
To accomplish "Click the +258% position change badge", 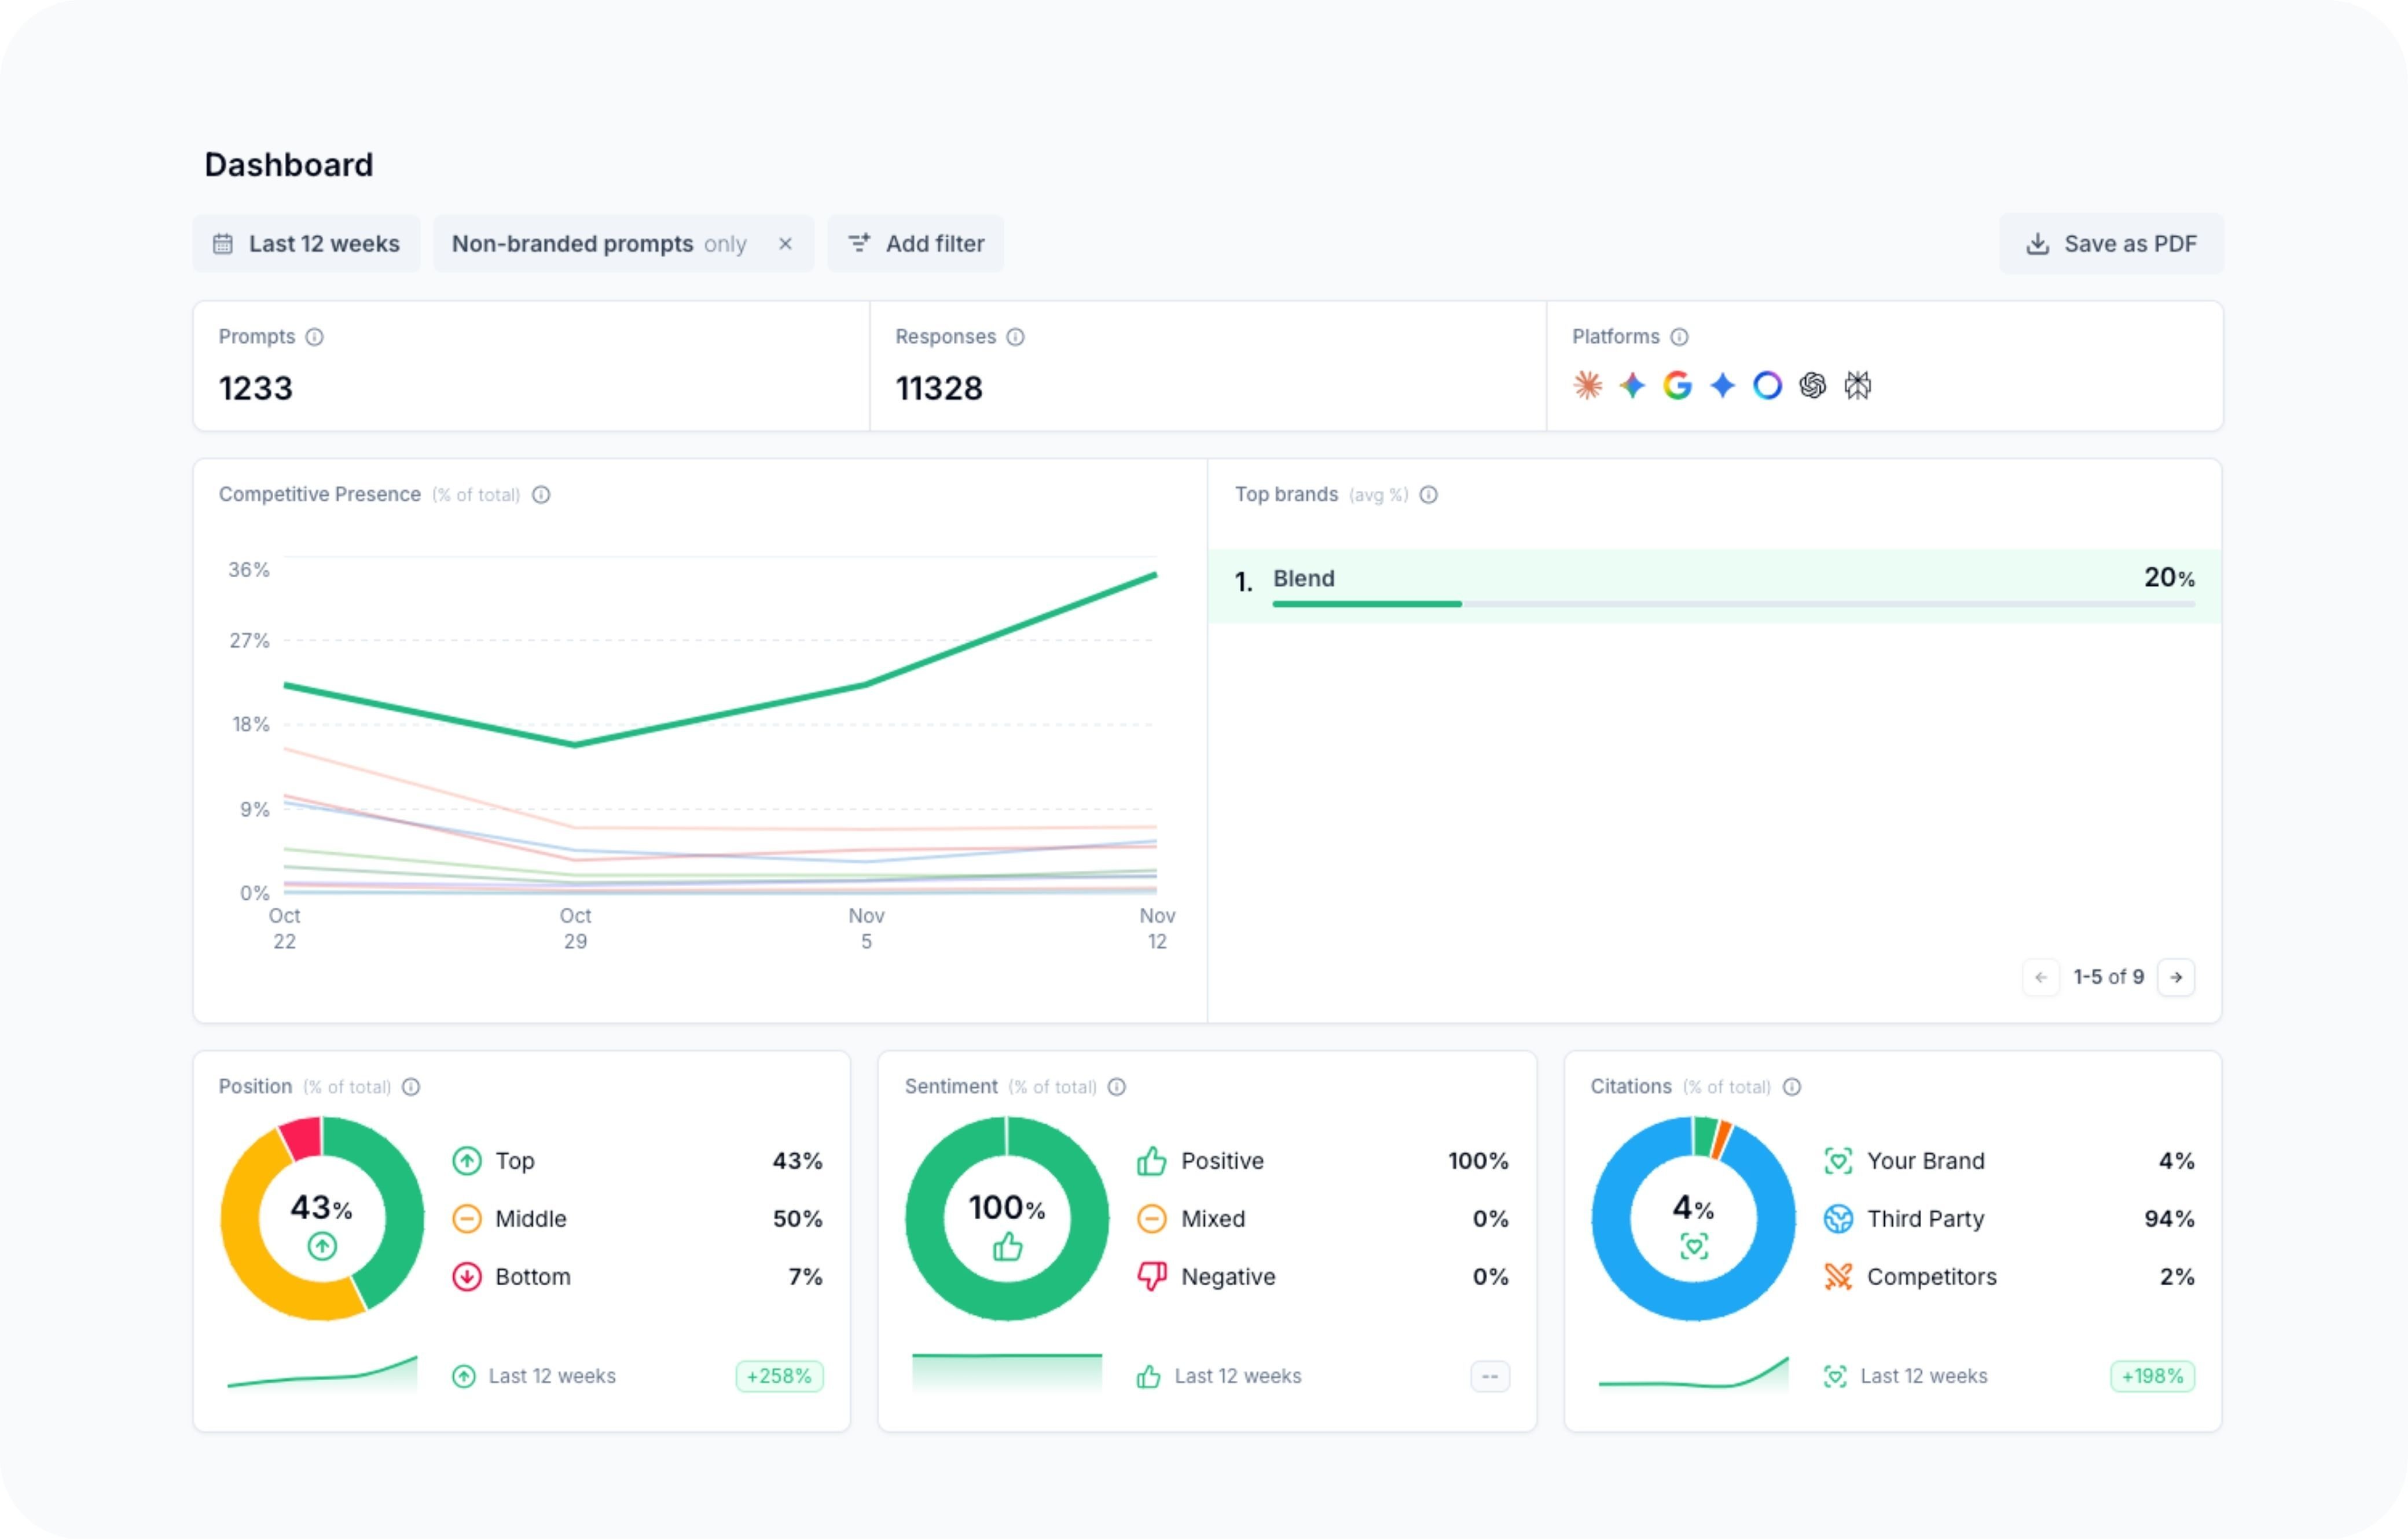I will tap(779, 1376).
